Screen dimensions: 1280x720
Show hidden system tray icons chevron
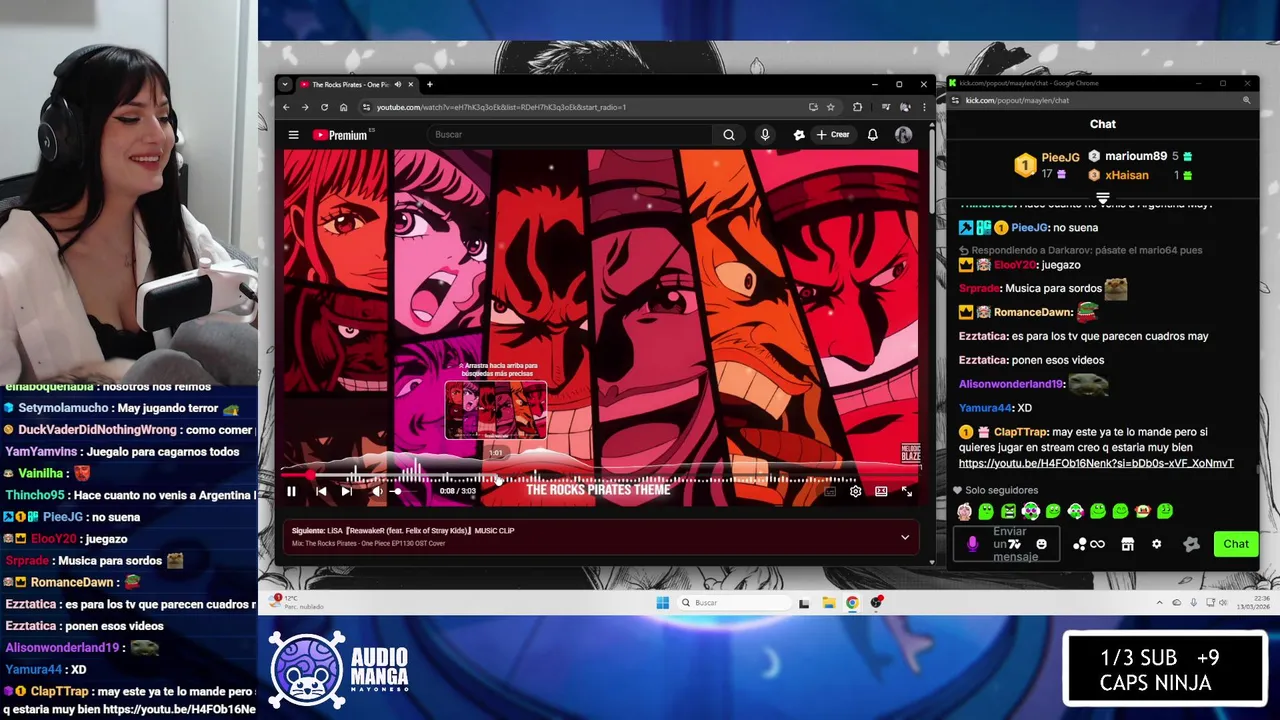[x=1160, y=602]
